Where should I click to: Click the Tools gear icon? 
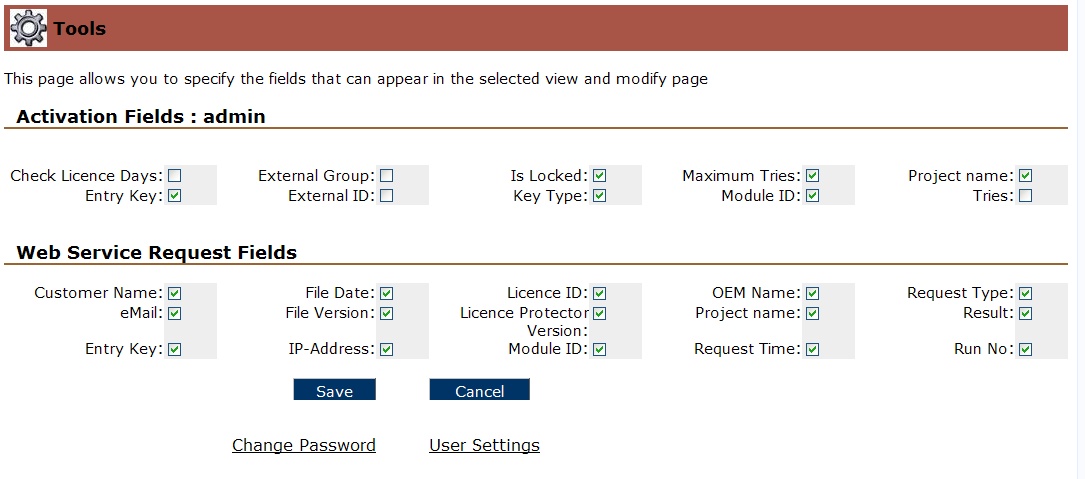(28, 28)
